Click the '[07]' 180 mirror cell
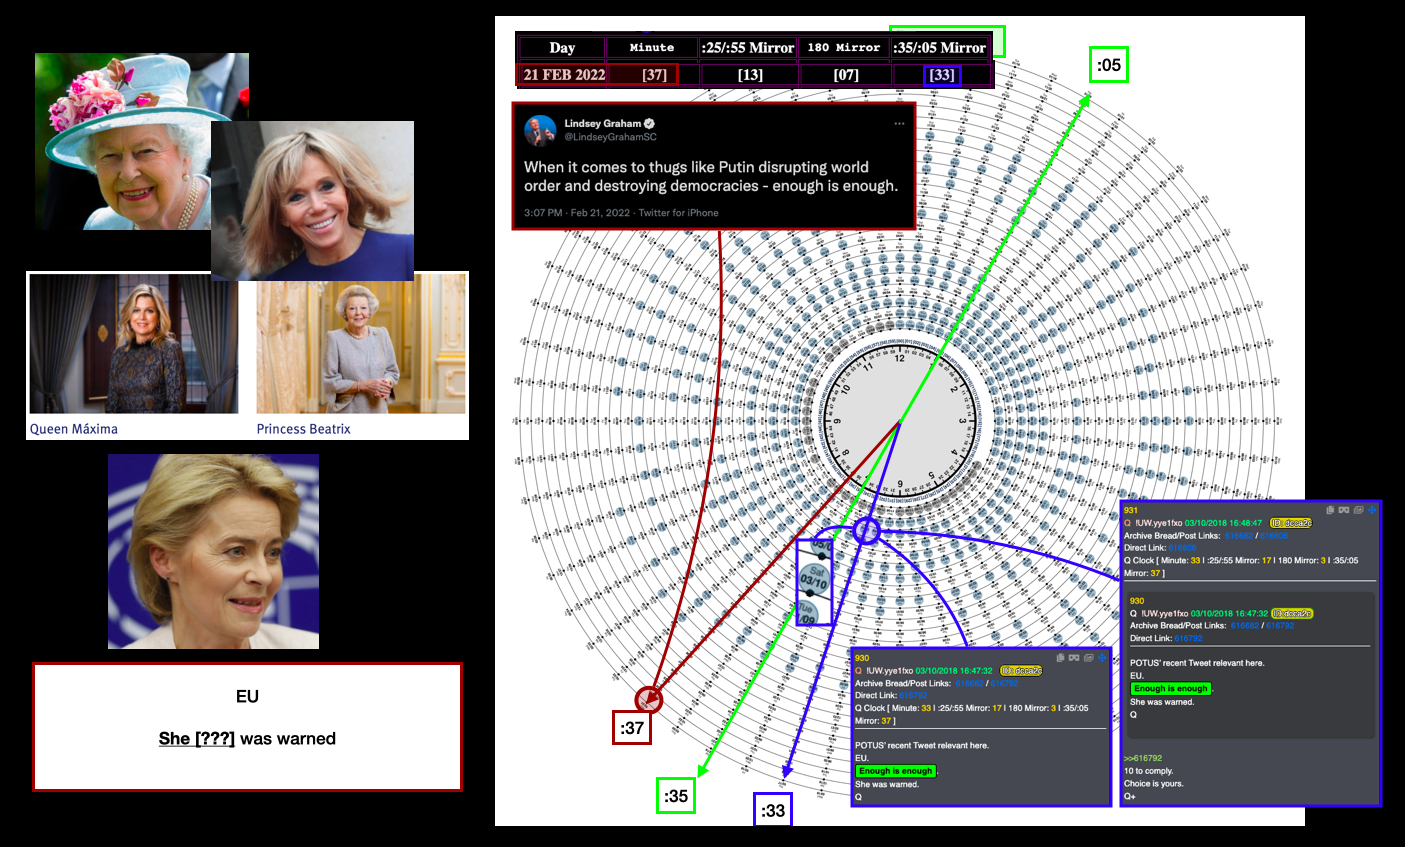Image resolution: width=1405 pixels, height=847 pixels. (846, 75)
